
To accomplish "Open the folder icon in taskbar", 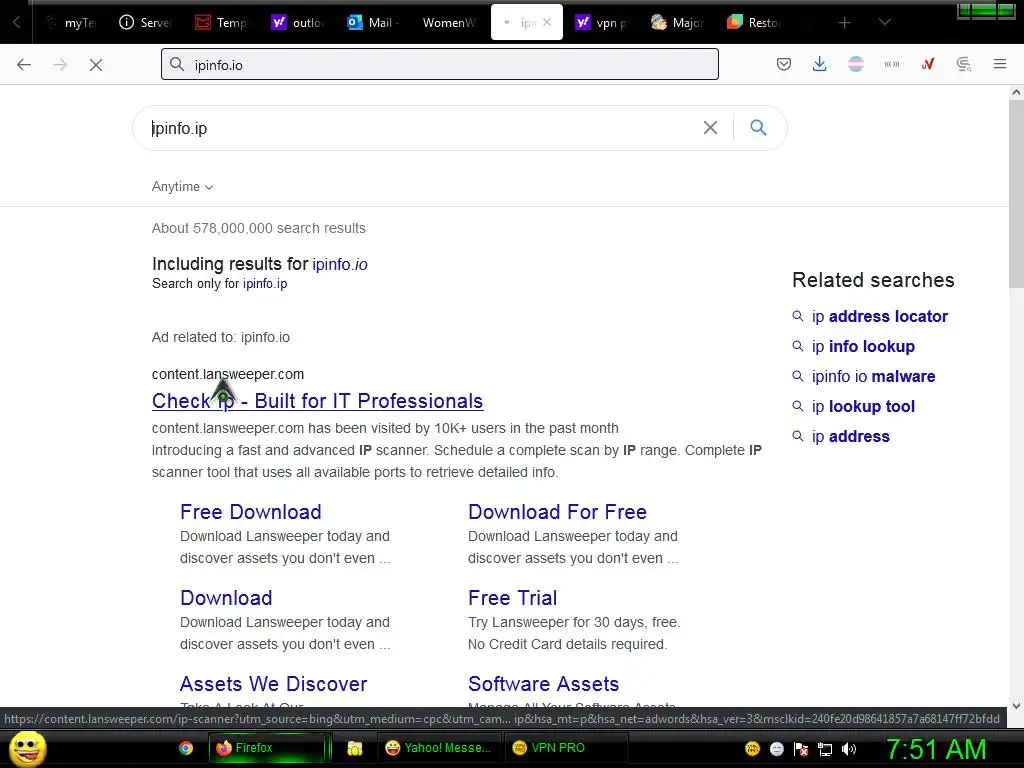I will (x=355, y=748).
